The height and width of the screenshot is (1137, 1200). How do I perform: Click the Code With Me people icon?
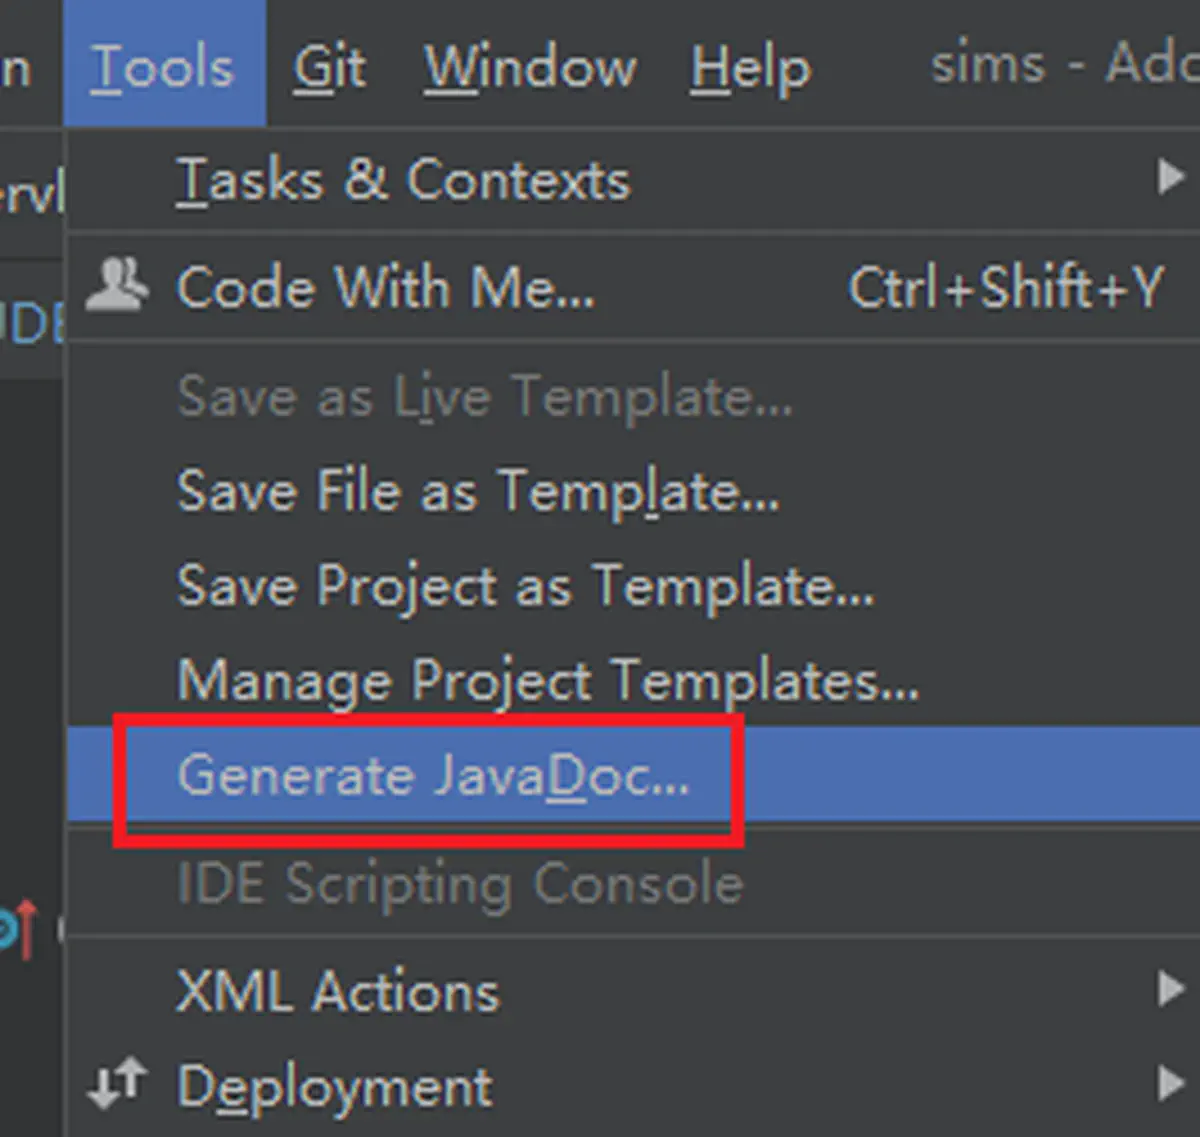(x=117, y=284)
